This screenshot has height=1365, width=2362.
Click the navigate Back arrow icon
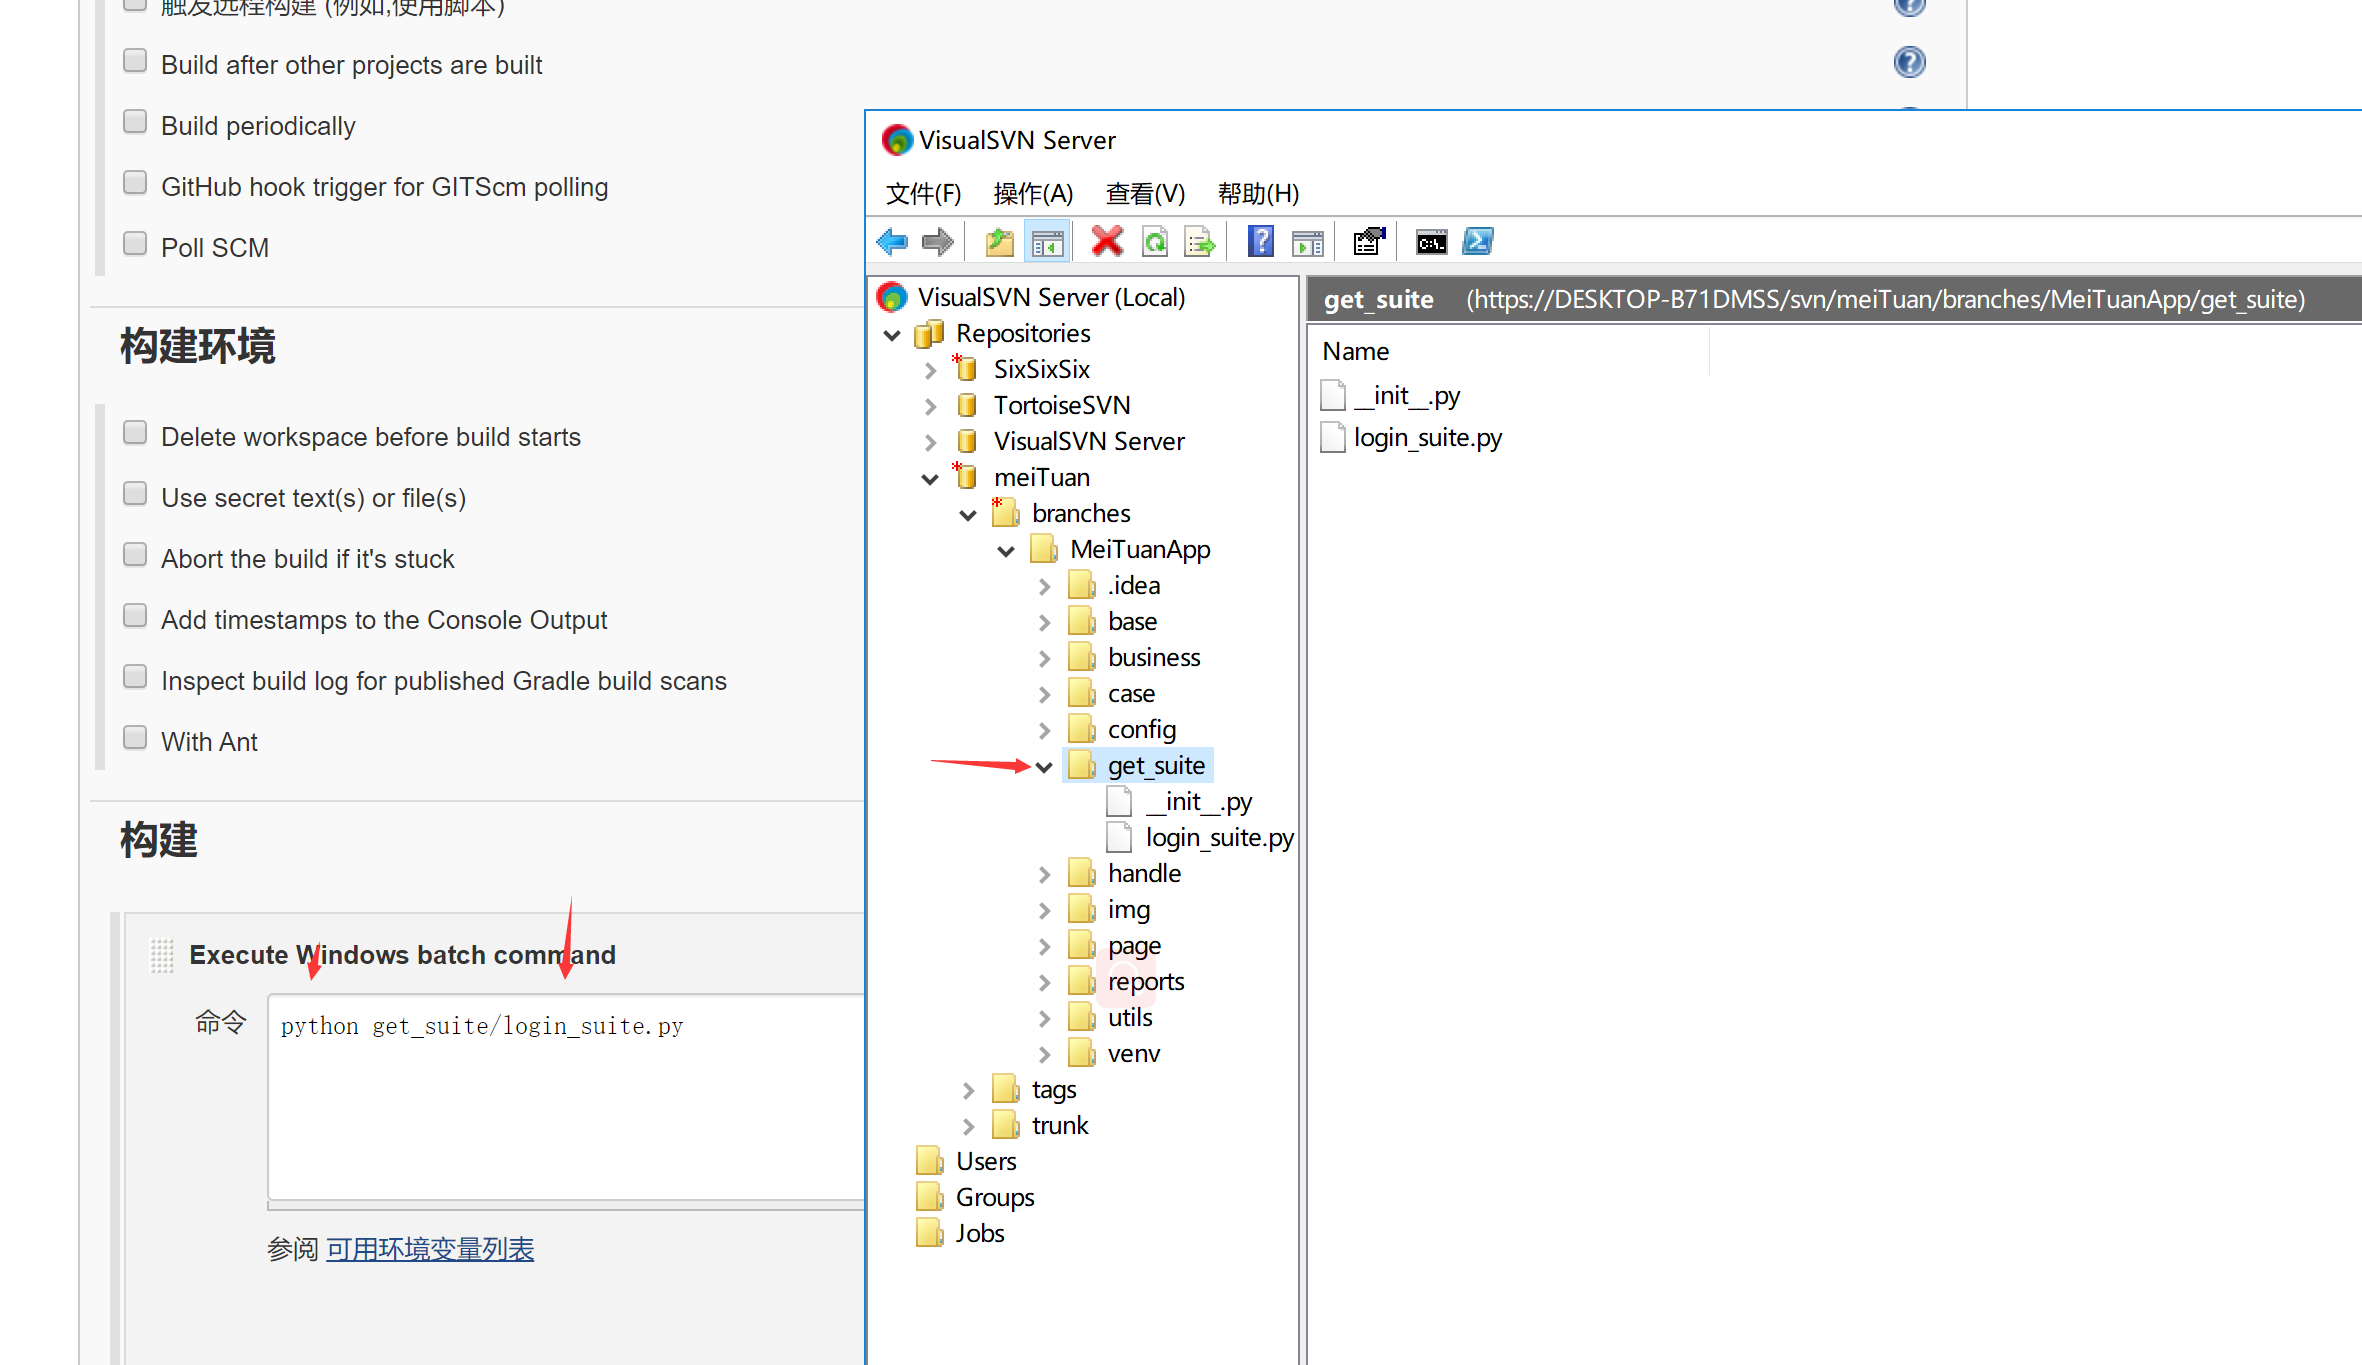tap(892, 241)
